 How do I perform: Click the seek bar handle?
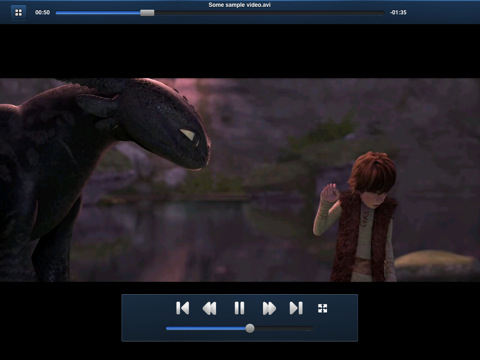point(147,13)
